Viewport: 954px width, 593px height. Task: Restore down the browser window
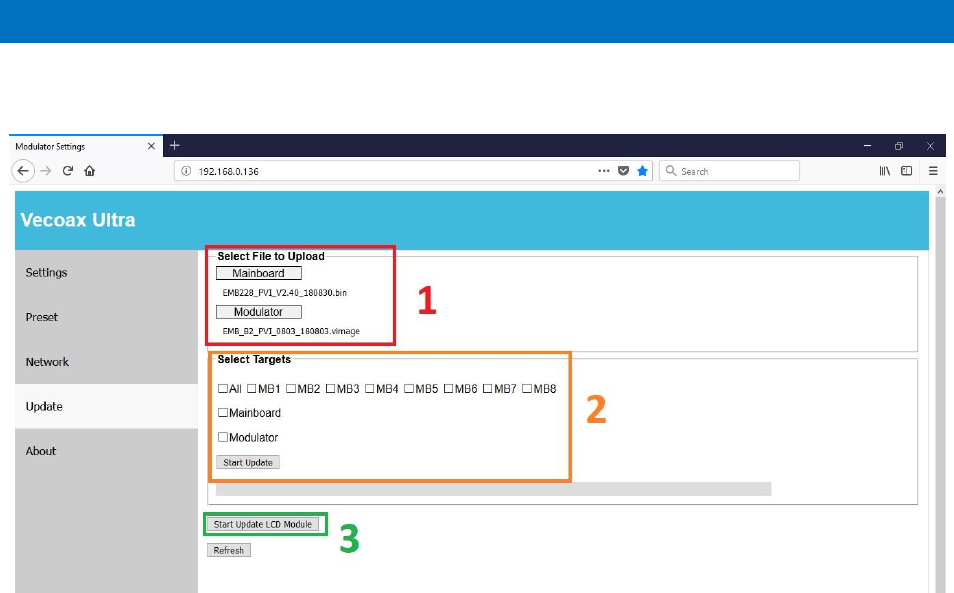click(x=899, y=146)
